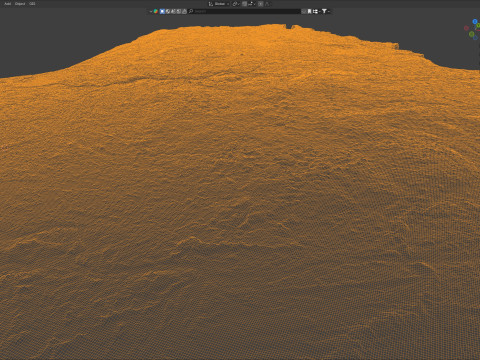The image size is (480, 360).
Task: Open the Object menu
Action: 20,4
